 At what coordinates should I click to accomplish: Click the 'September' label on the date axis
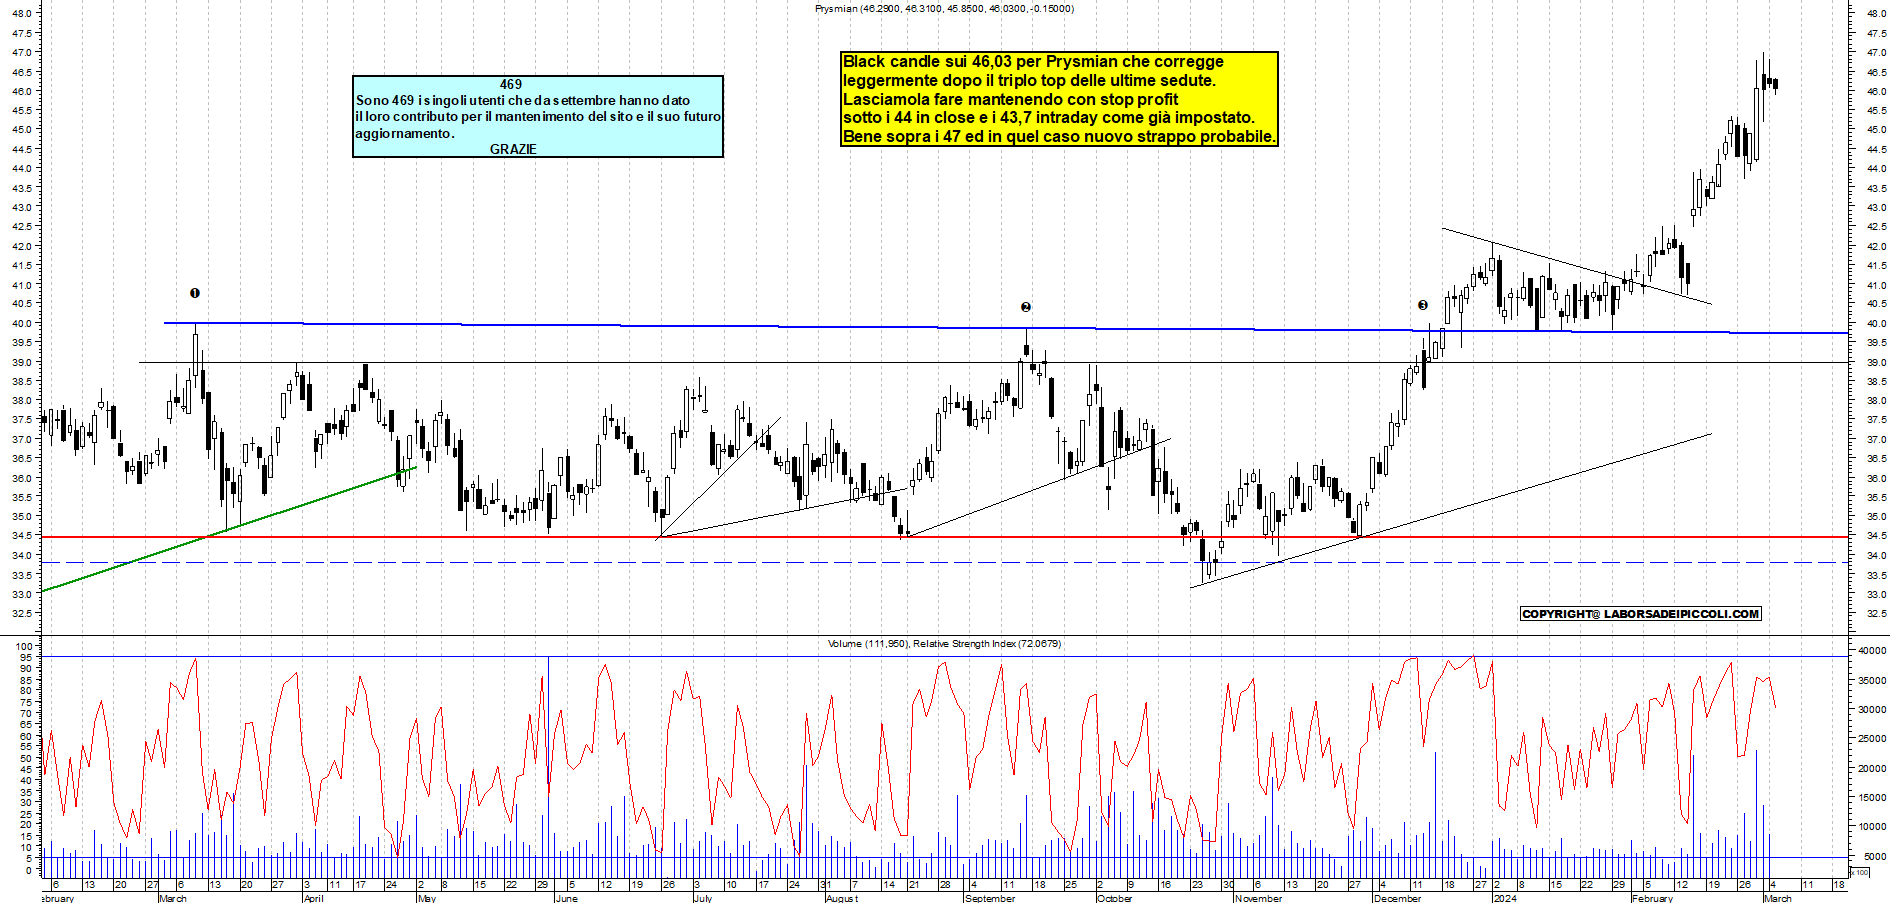(990, 898)
